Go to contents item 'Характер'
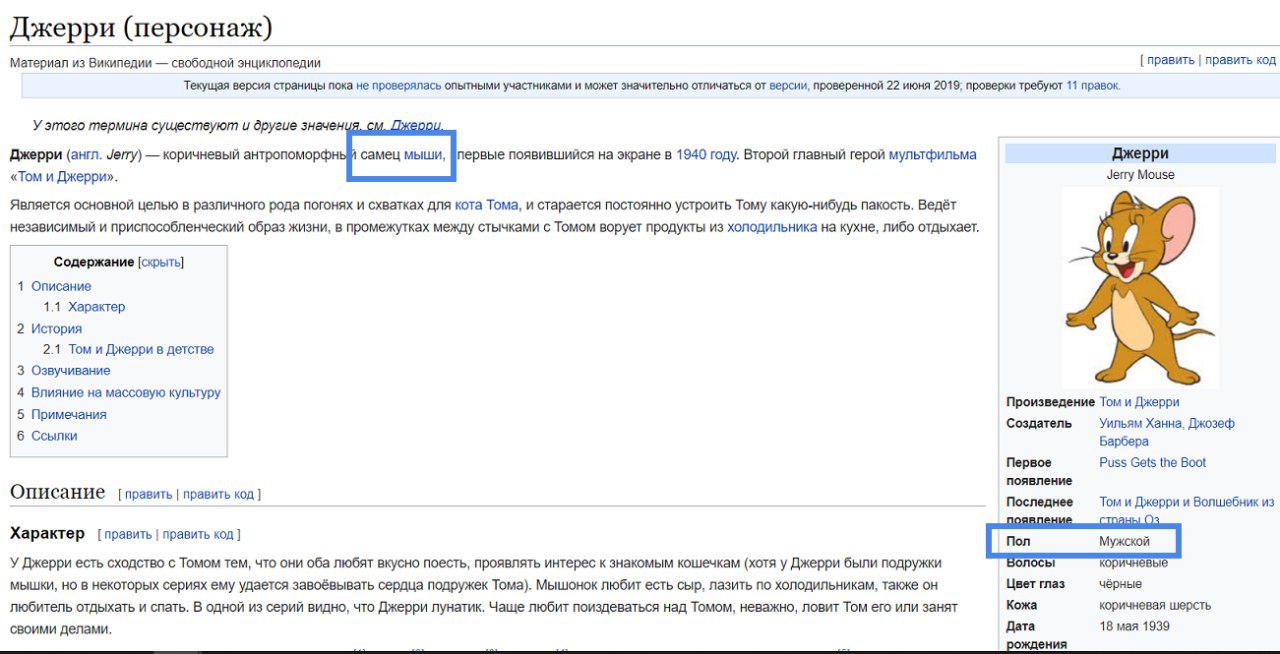 pyautogui.click(x=97, y=307)
